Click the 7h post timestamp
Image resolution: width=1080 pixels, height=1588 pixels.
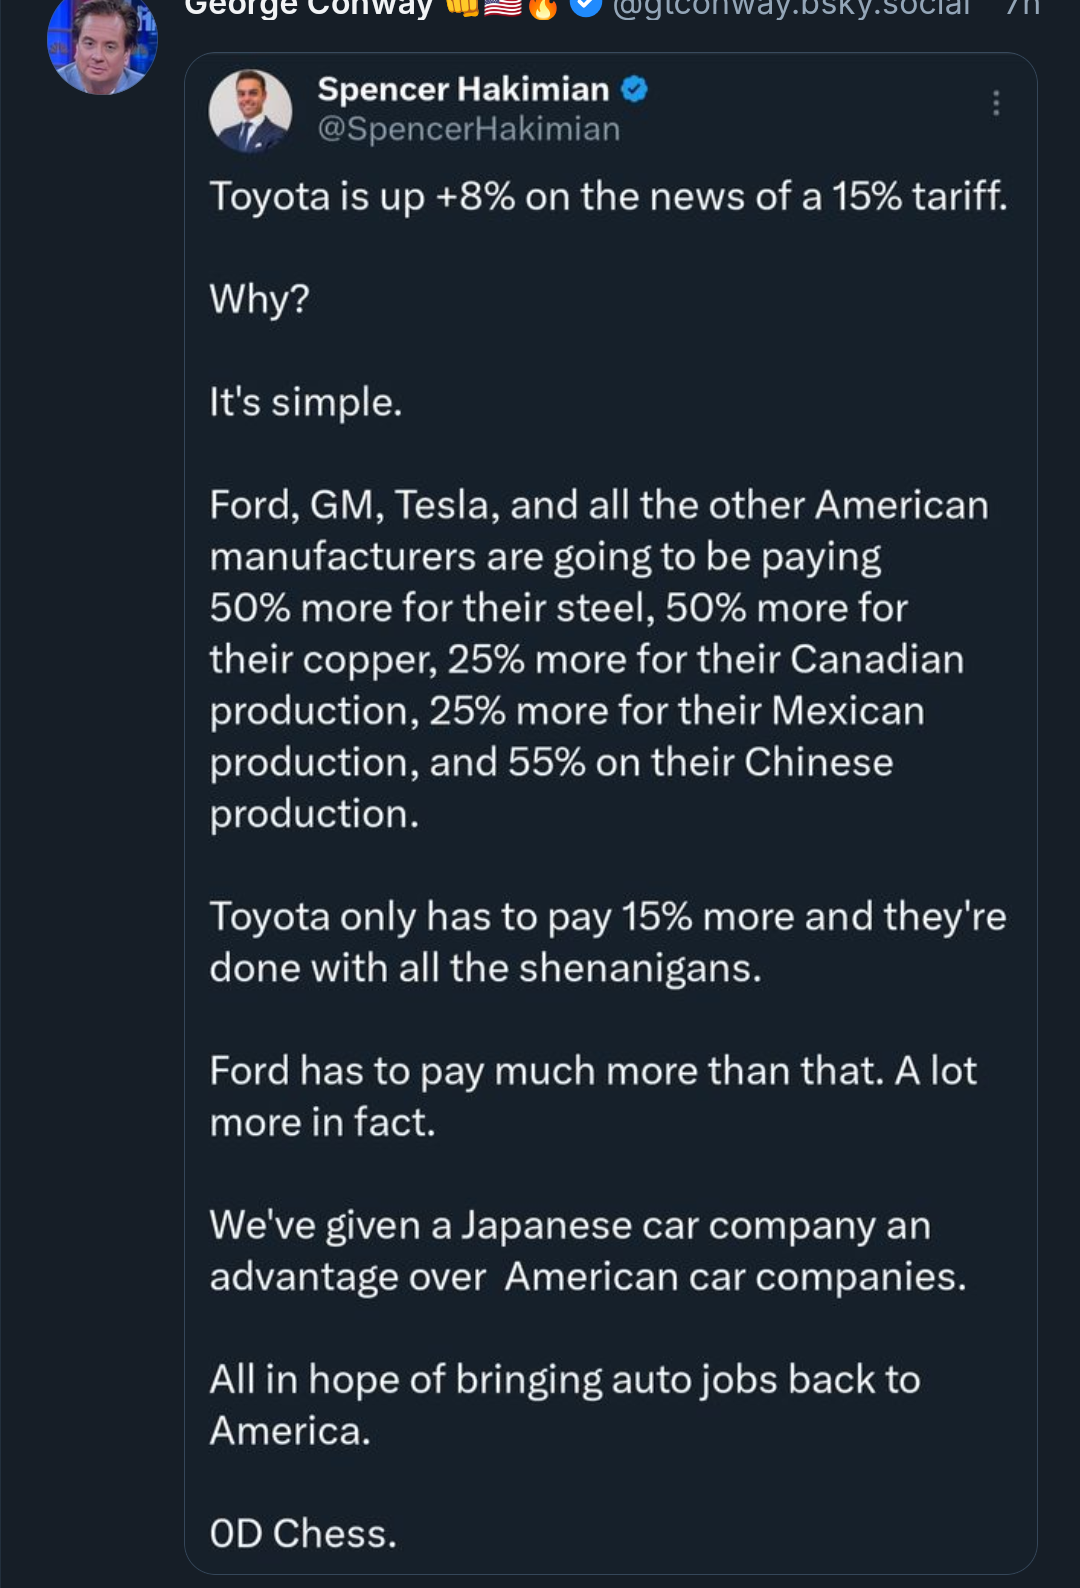[1022, 8]
